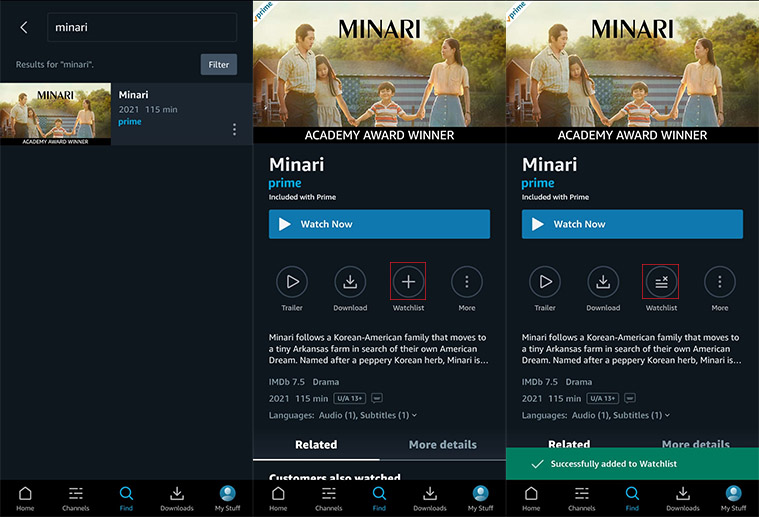Screen dimensions: 759x517
Task: Tap Home in the middle screen's bottom bar
Action: 278,499
